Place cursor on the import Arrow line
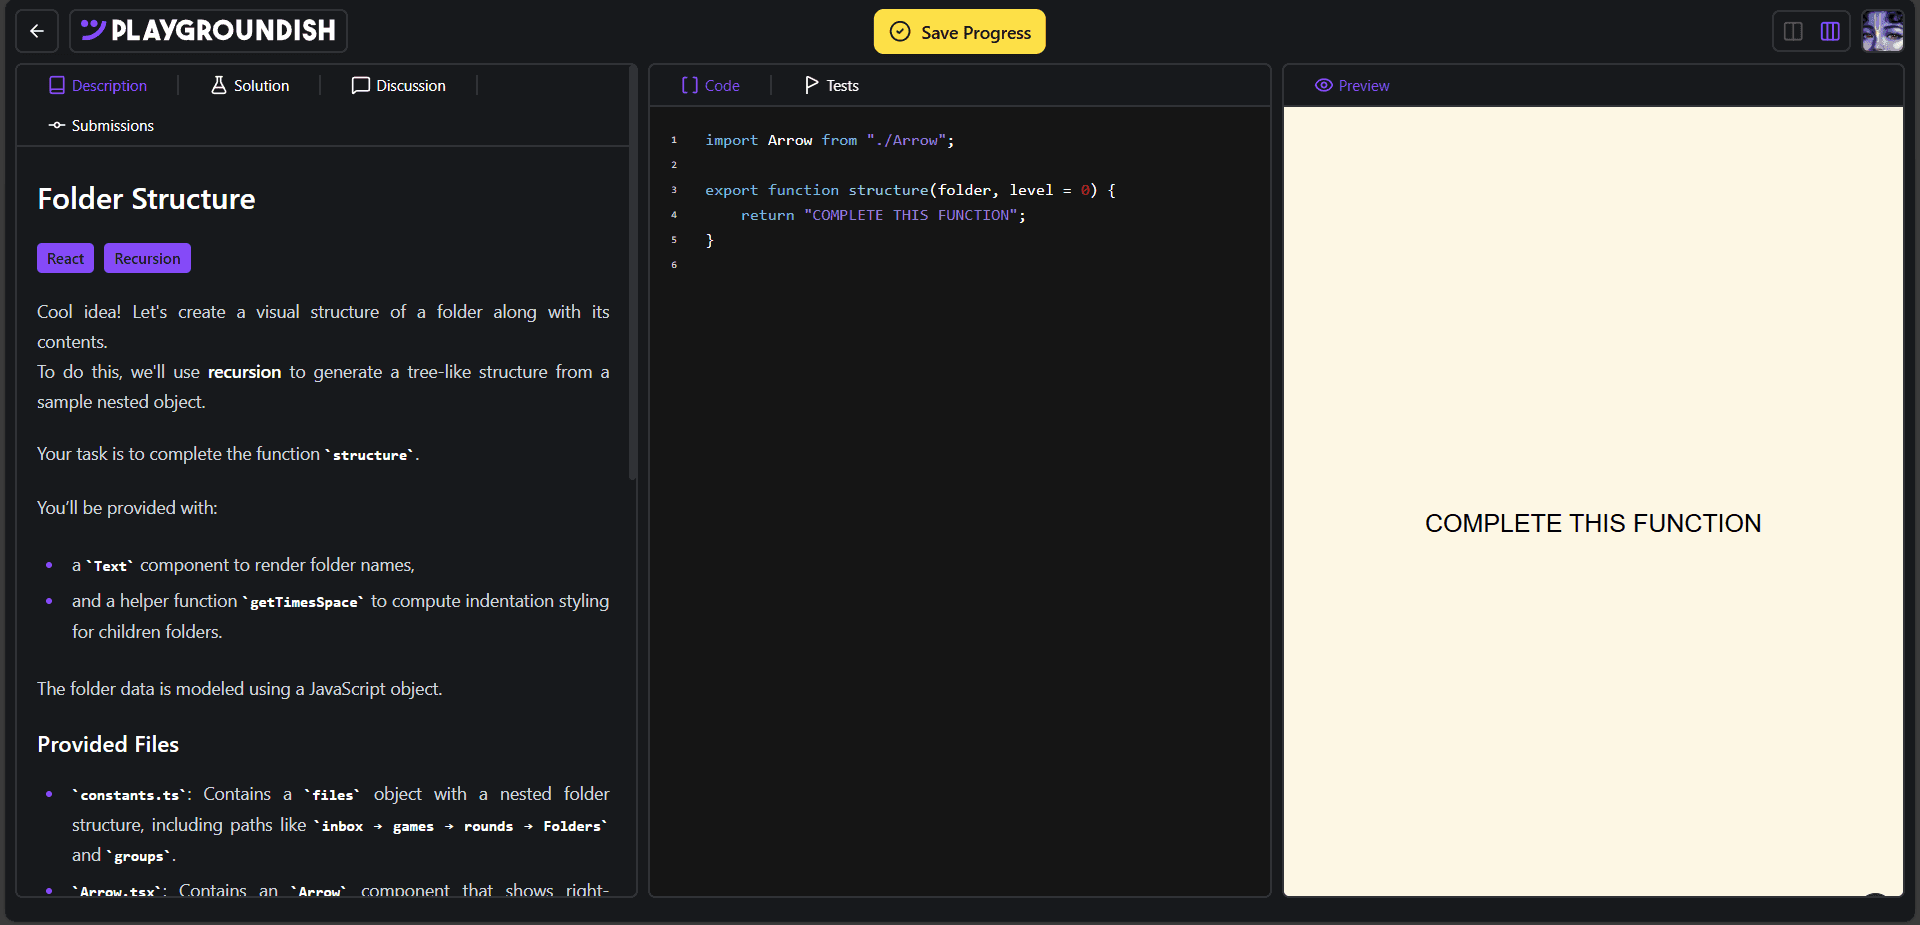Viewport: 1920px width, 925px height. click(x=829, y=141)
